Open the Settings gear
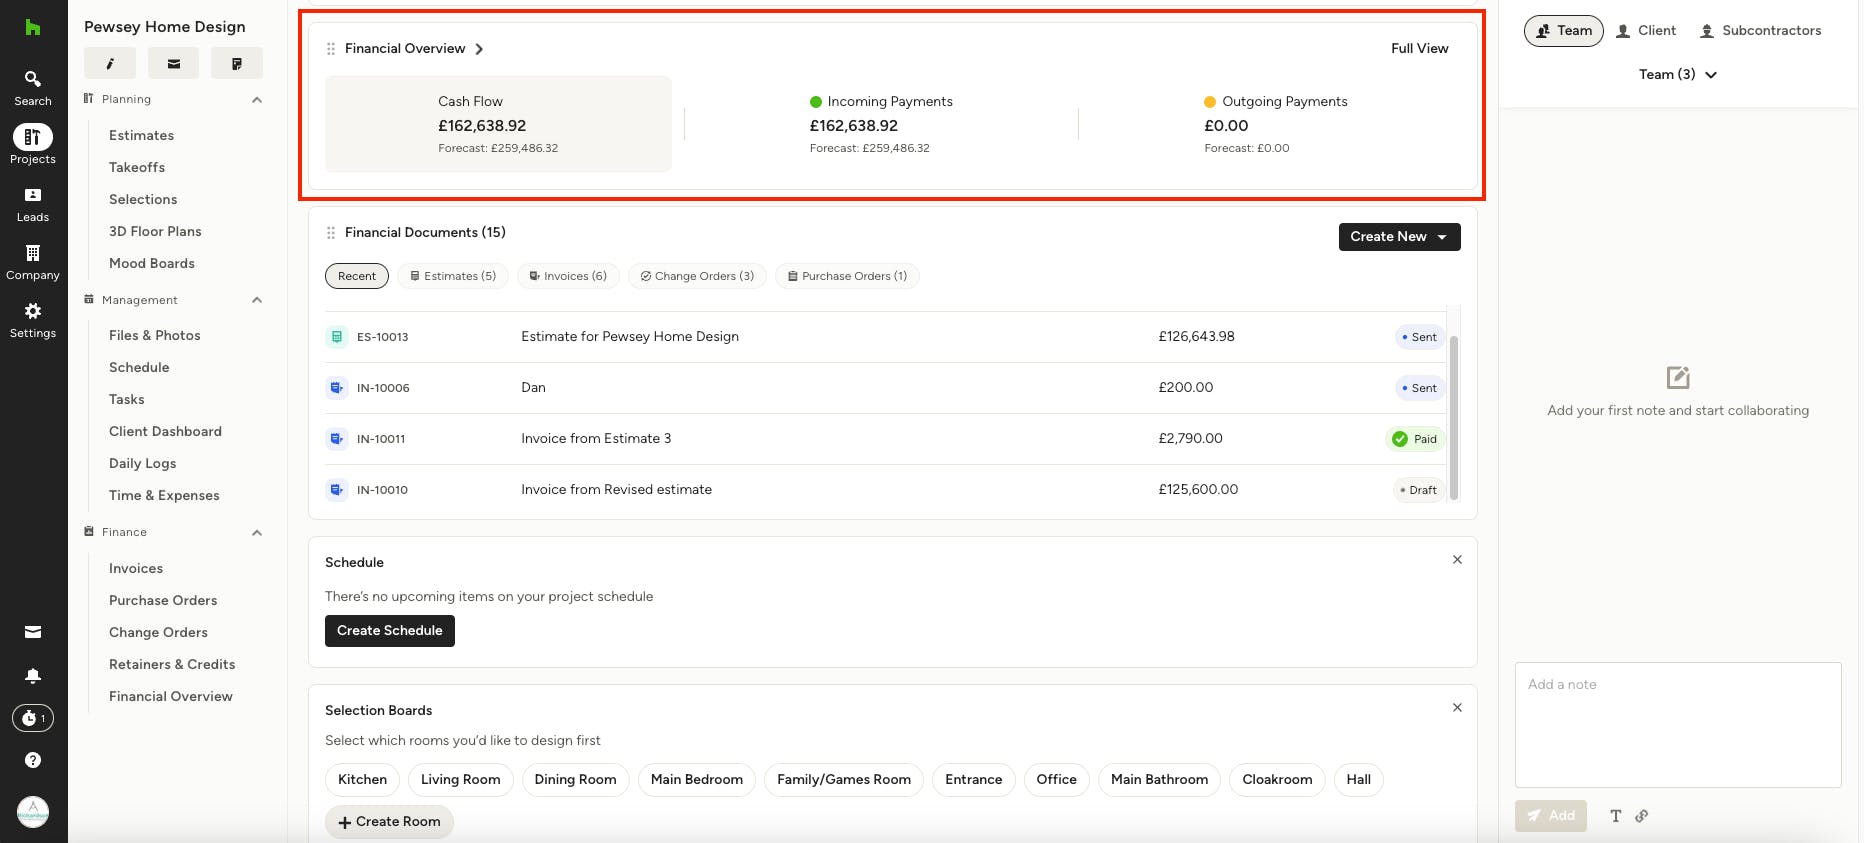 tap(33, 319)
